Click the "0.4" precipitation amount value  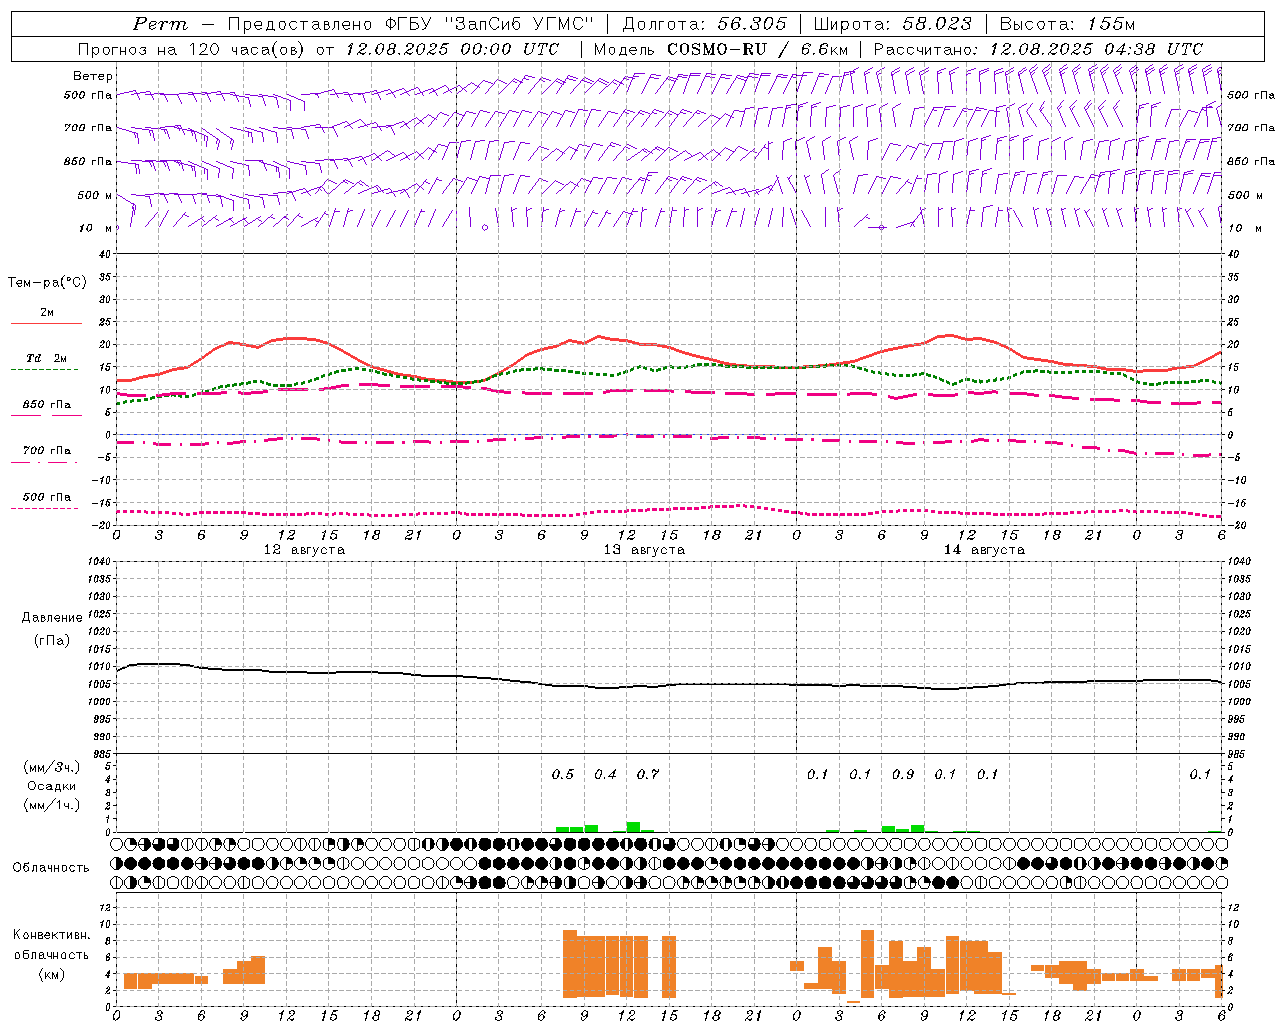tap(605, 774)
